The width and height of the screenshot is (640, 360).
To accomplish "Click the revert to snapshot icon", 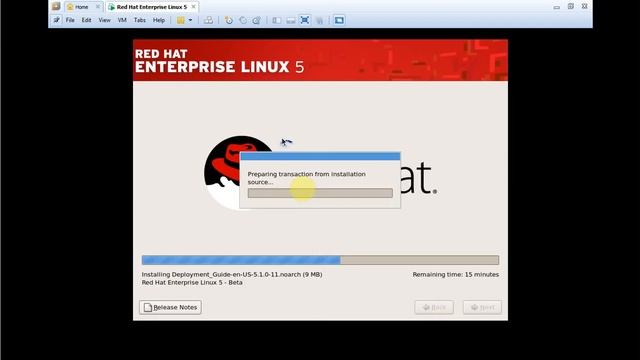I will [243, 20].
